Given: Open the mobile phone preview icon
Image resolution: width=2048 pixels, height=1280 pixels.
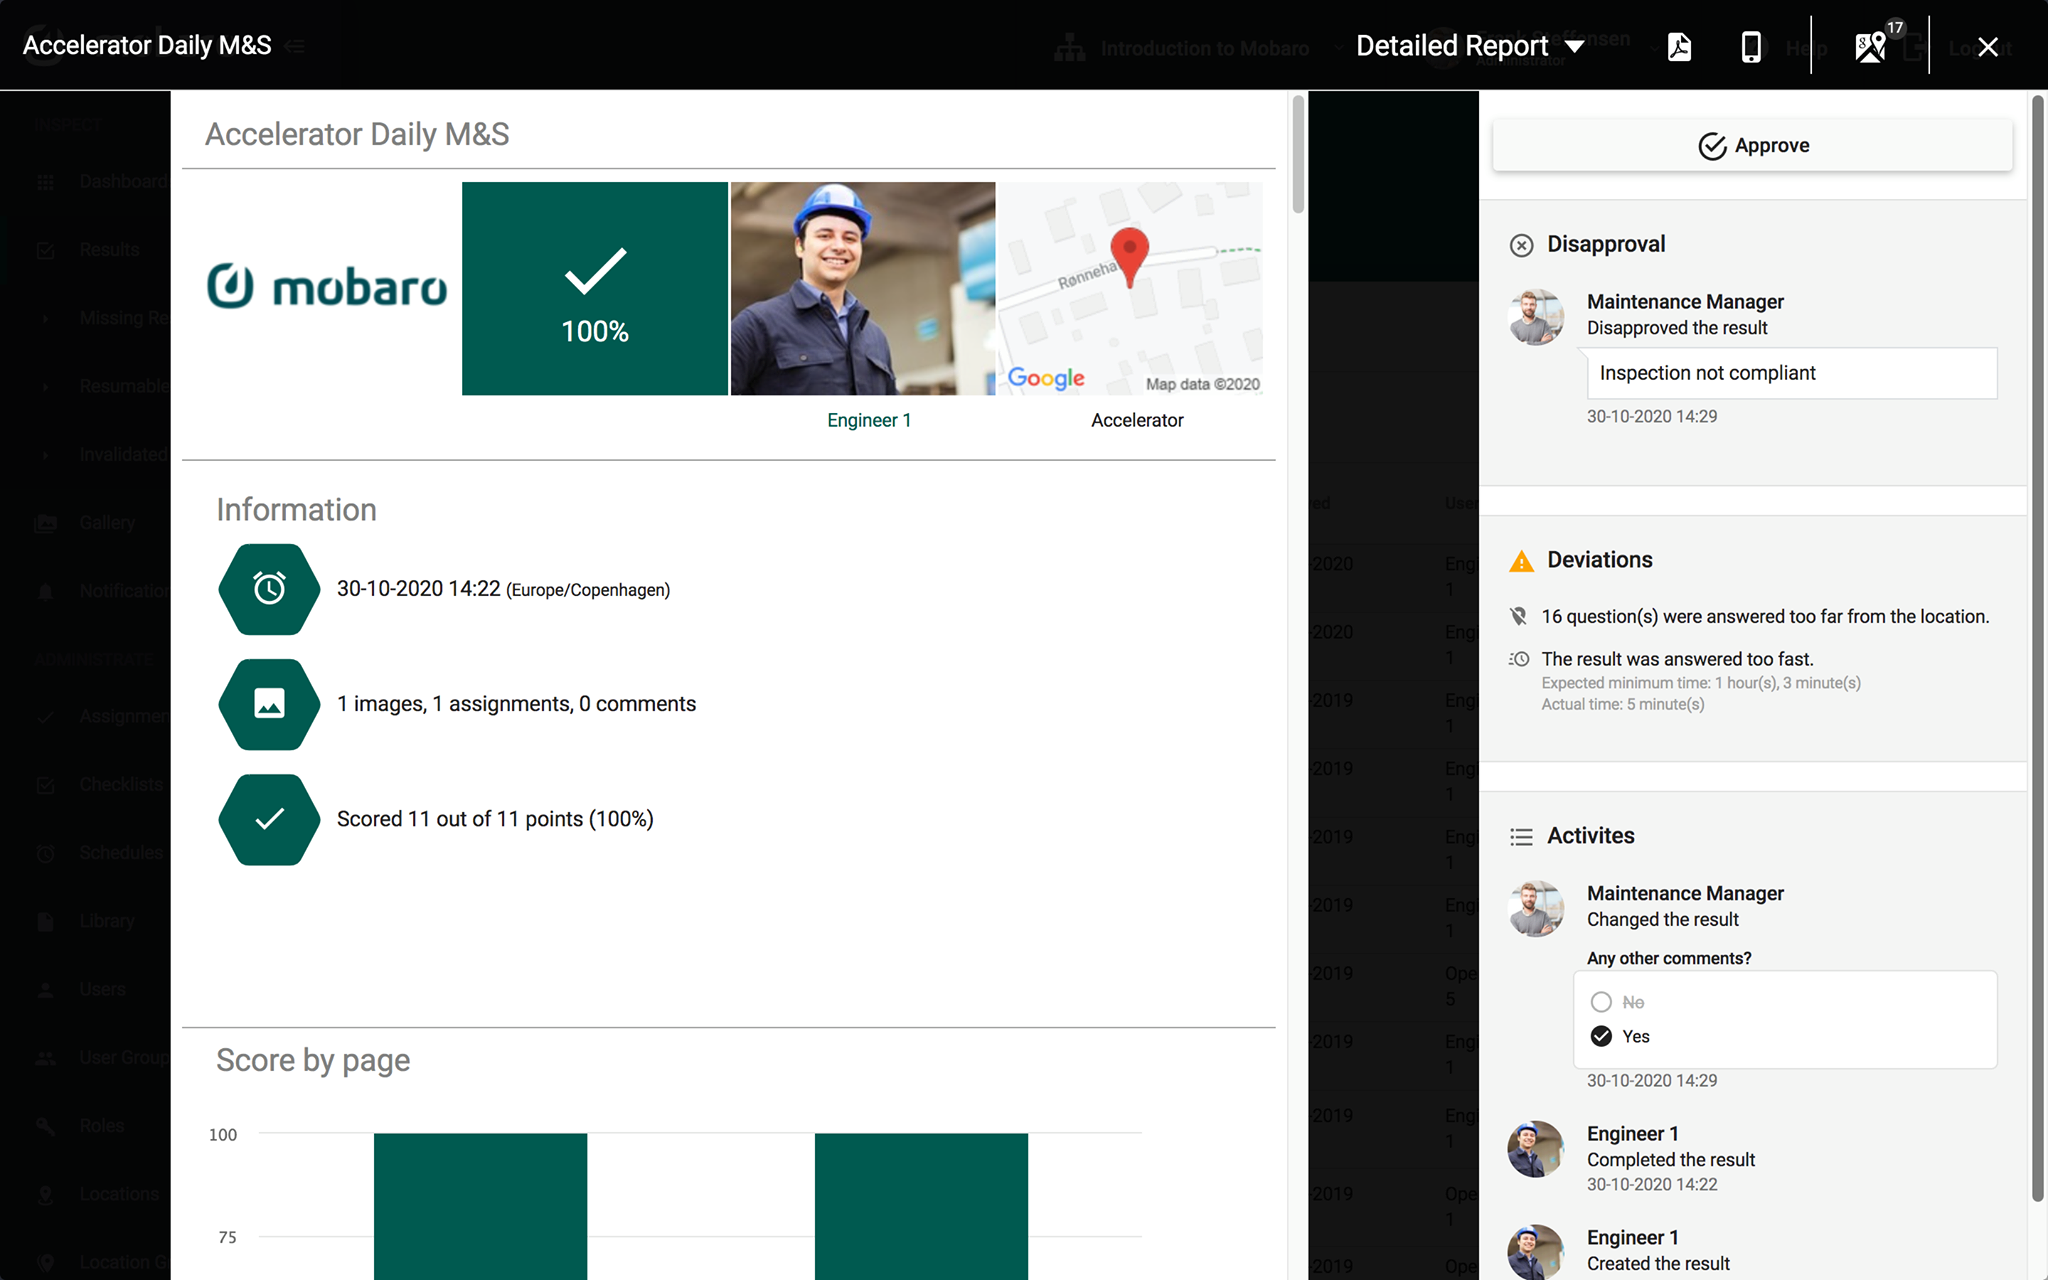Looking at the screenshot, I should [1751, 47].
